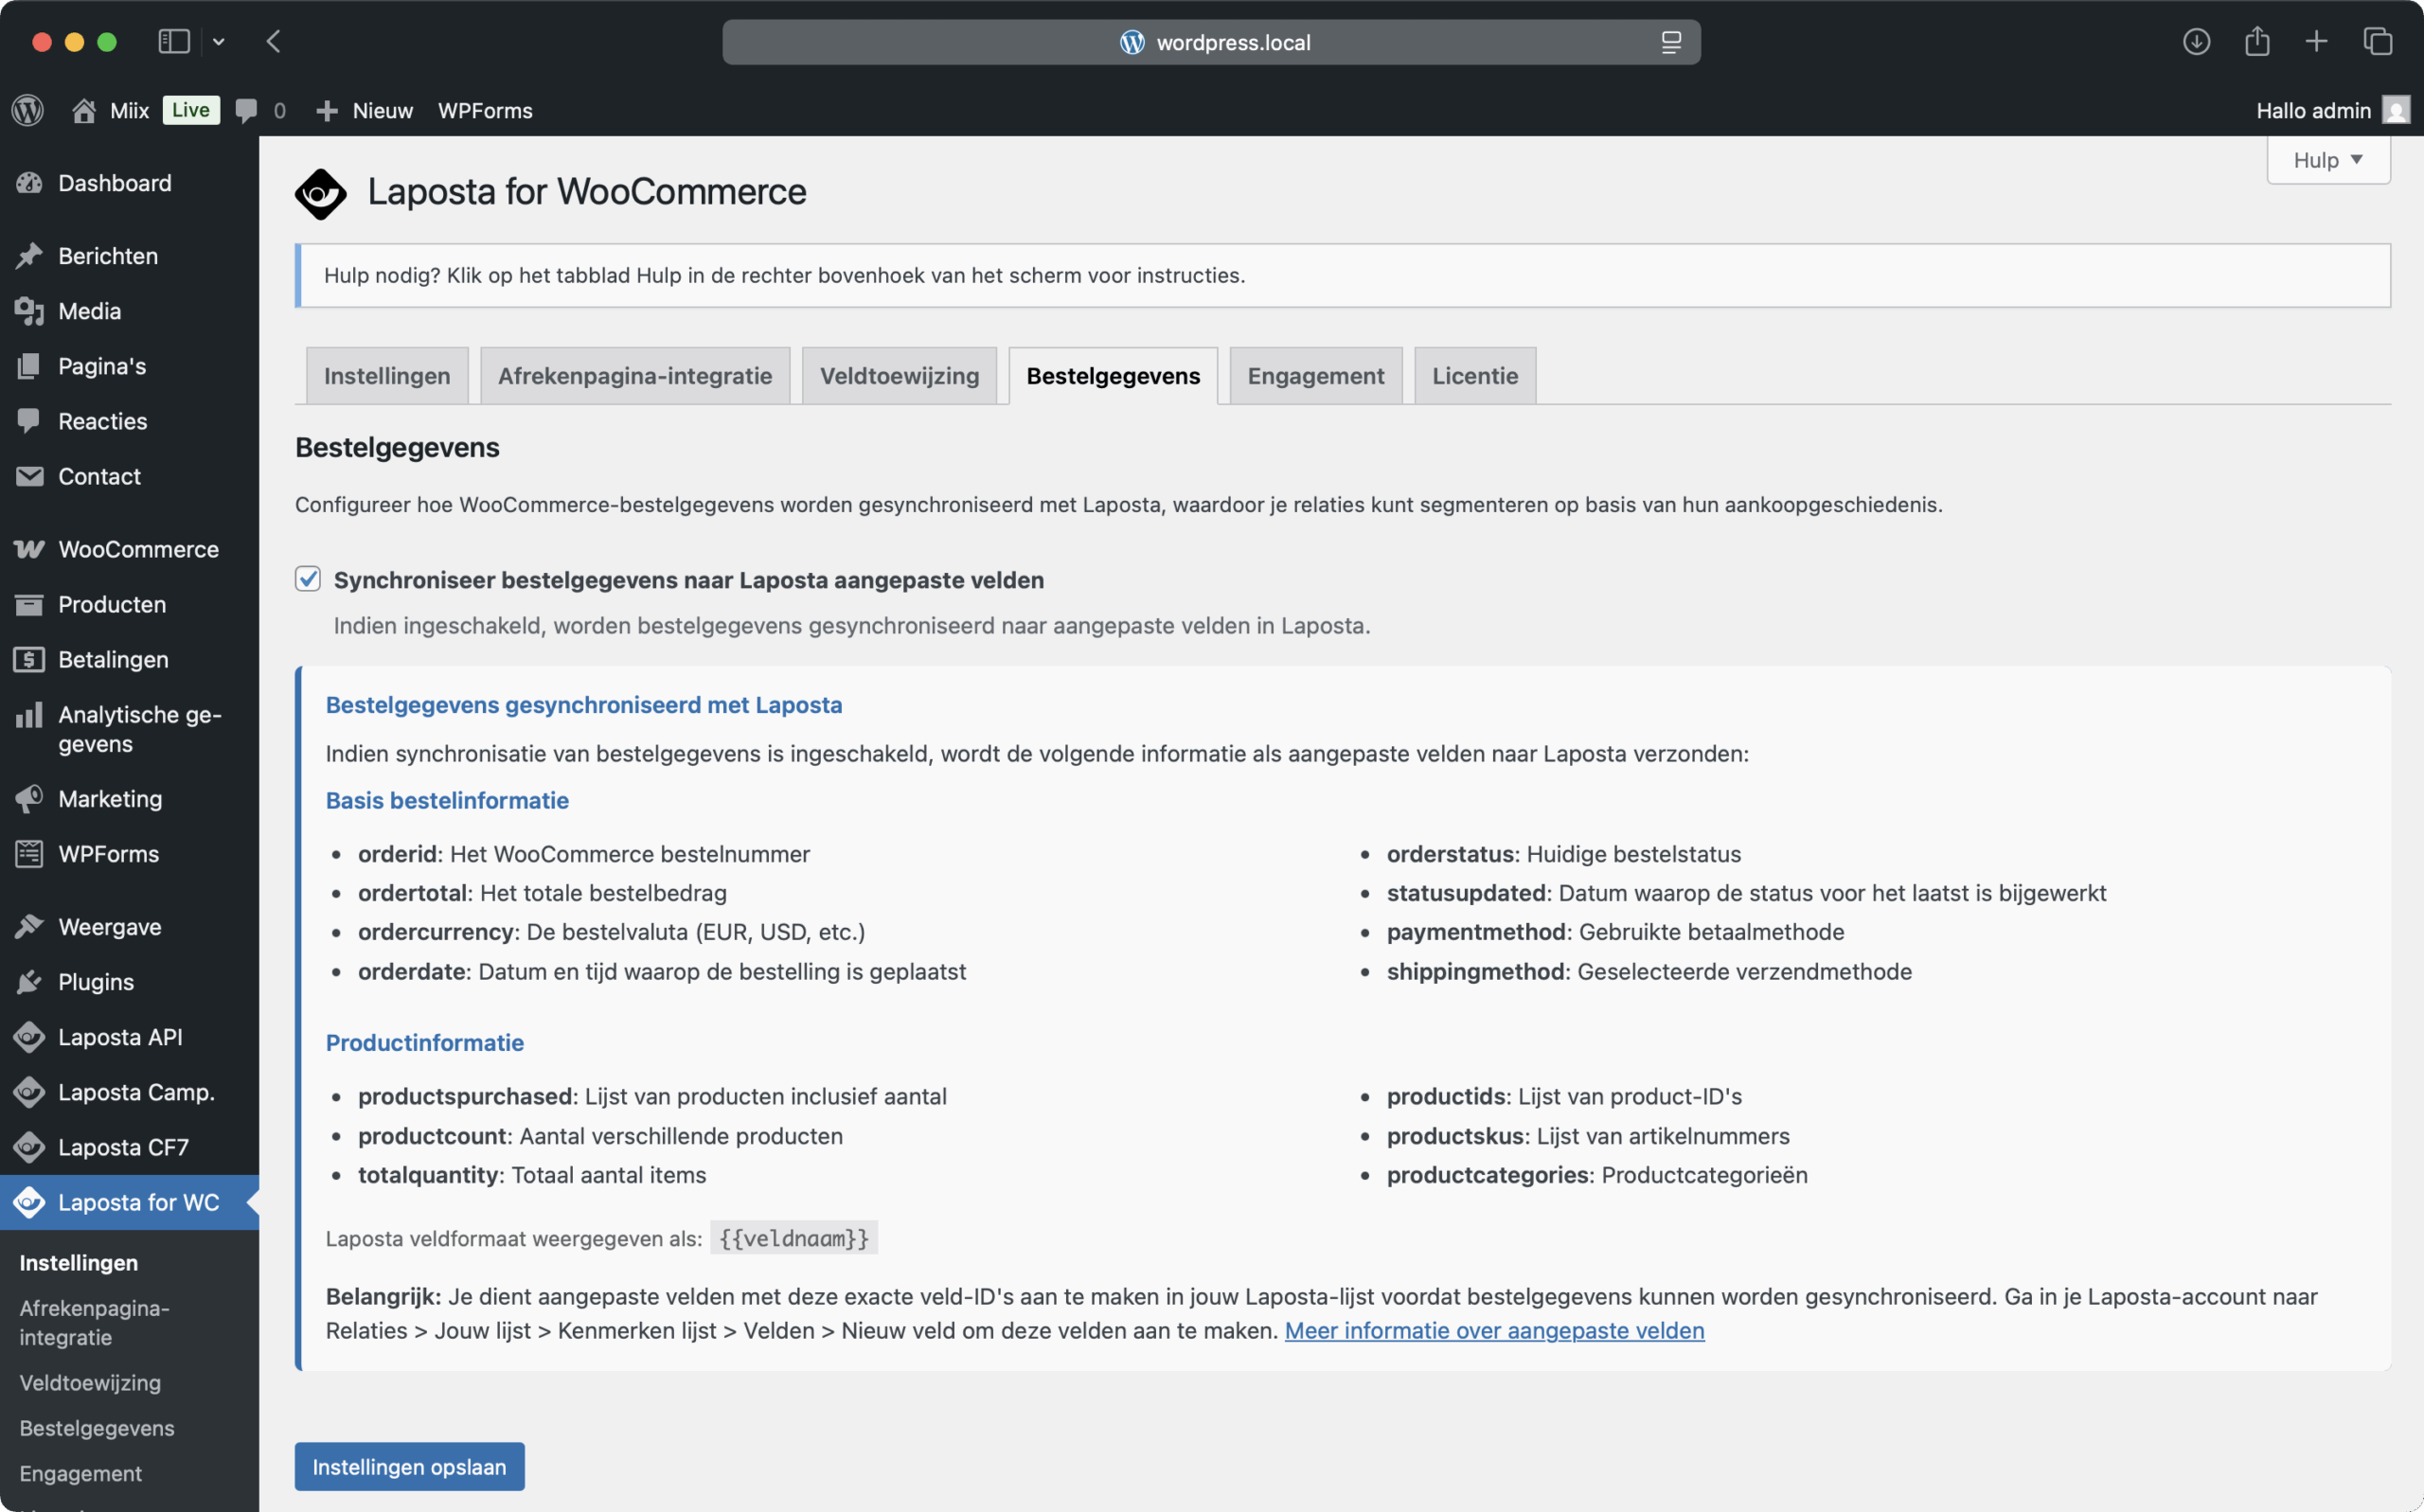2424x1512 pixels.
Task: Click the Weergave brush icon
Action: [29, 927]
